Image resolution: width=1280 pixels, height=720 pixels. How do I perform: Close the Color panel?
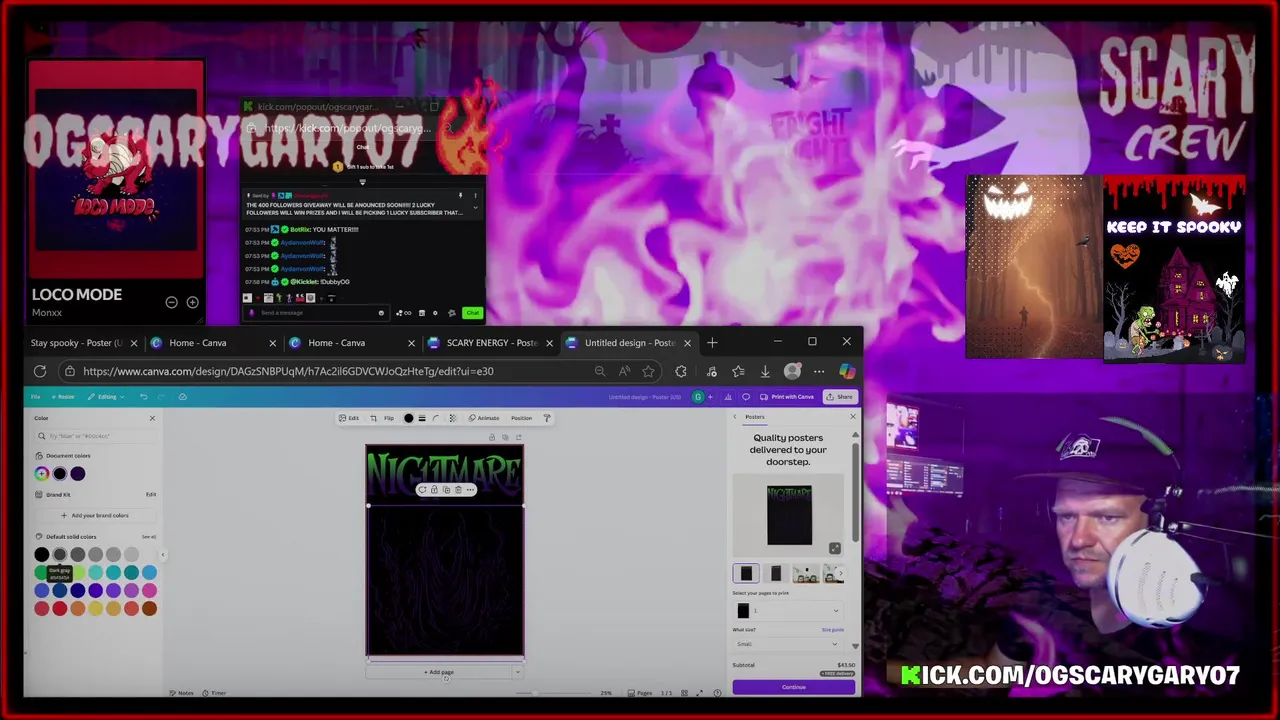(152, 418)
